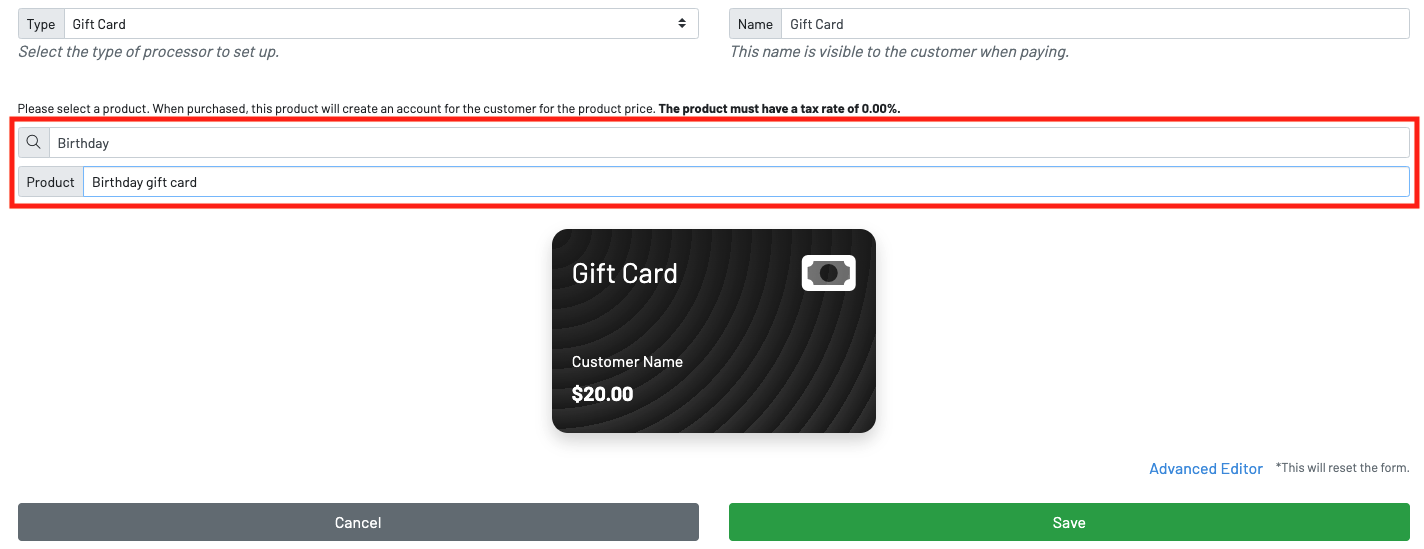This screenshot has height=549, width=1424.
Task: Click Customer Name text on the card
Action: tap(627, 362)
